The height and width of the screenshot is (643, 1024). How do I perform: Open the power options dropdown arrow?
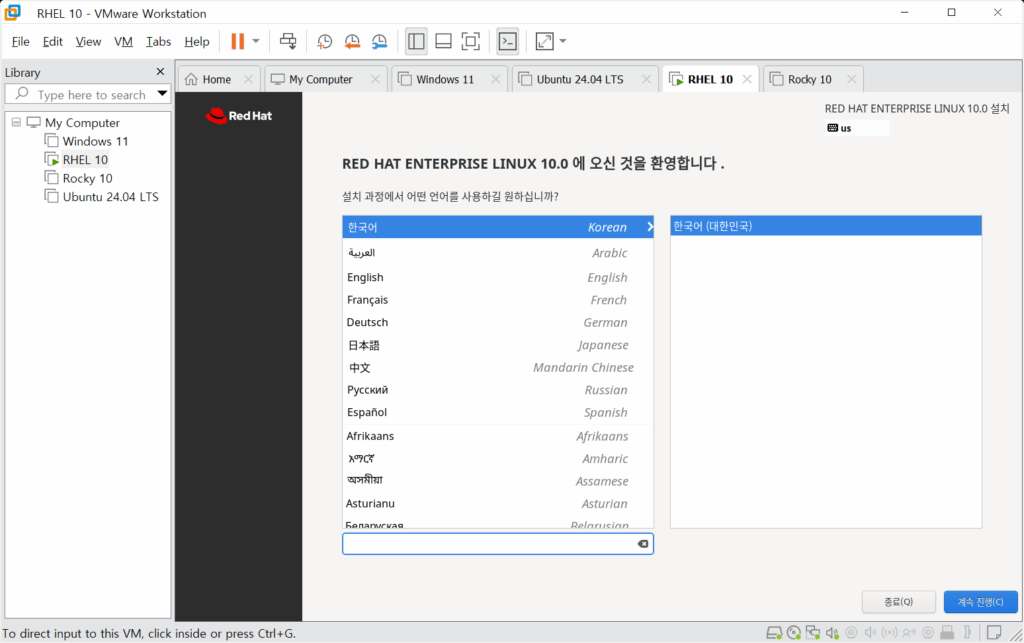click(x=256, y=41)
